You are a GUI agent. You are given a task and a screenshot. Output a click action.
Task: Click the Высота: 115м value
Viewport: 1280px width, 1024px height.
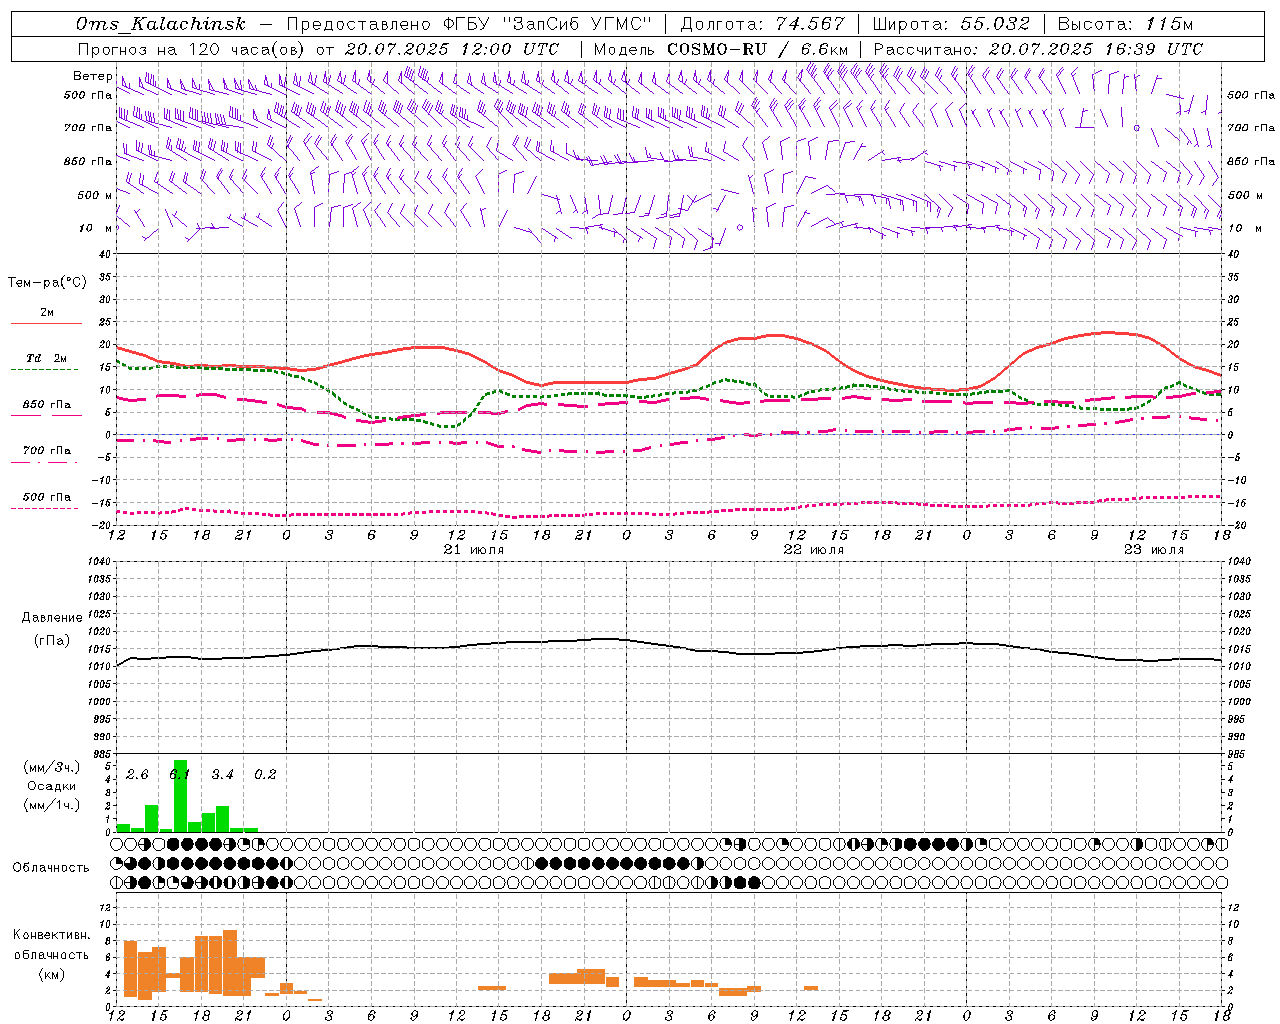coord(1125,25)
